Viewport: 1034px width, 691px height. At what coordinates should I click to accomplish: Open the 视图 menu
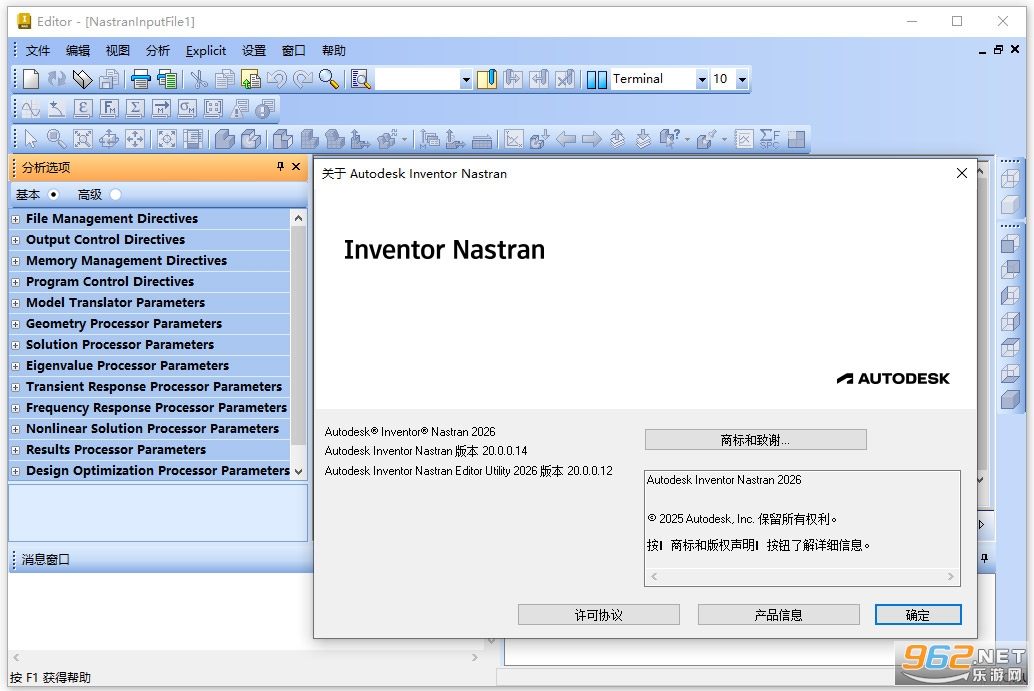point(117,51)
